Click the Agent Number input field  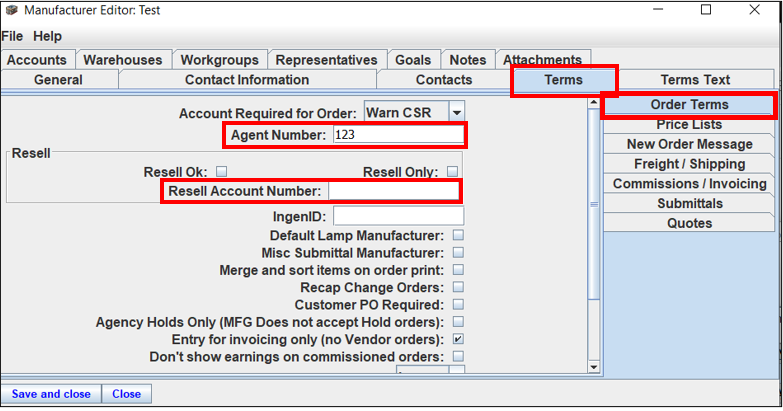pyautogui.click(x=398, y=135)
